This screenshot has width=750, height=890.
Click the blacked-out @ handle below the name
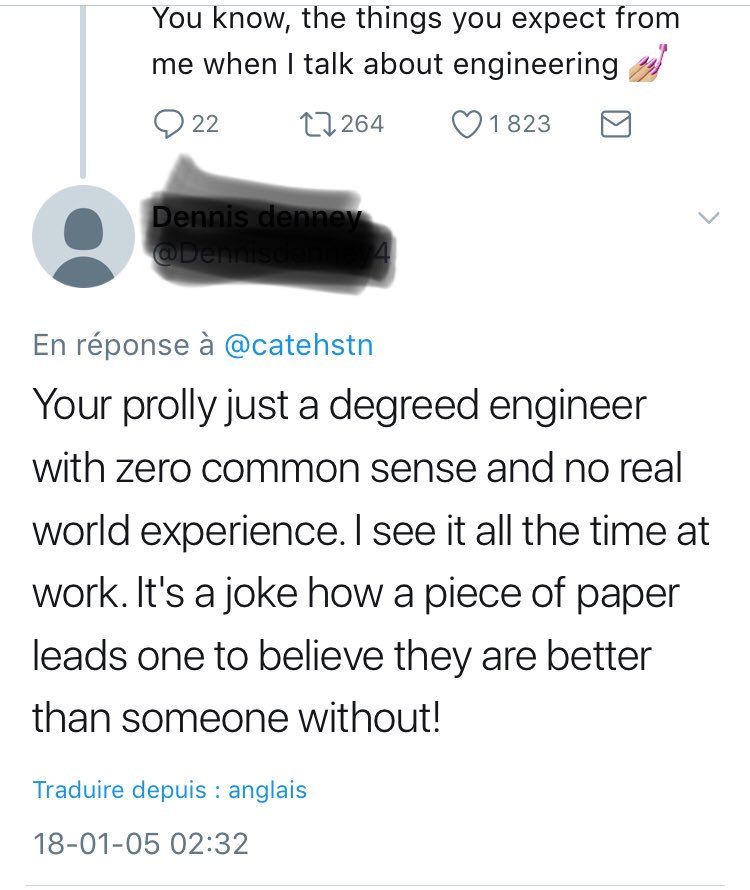[x=270, y=256]
